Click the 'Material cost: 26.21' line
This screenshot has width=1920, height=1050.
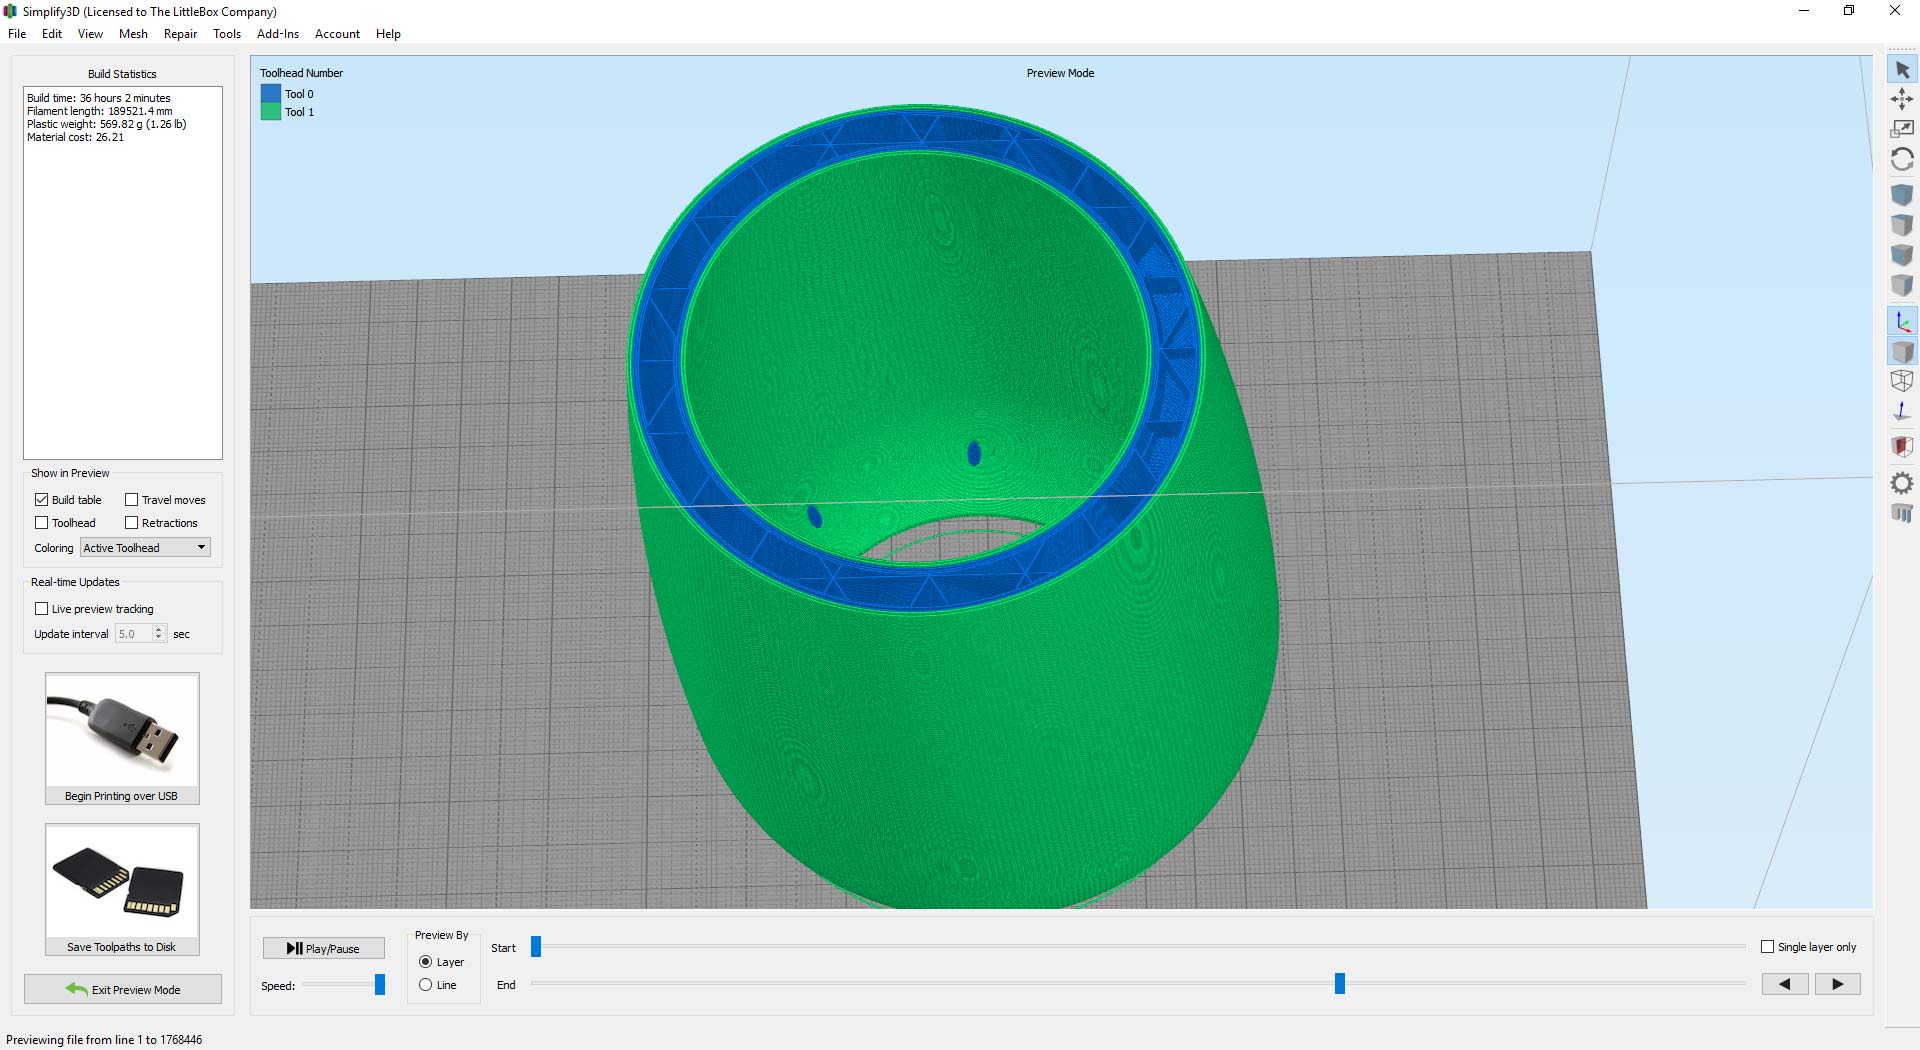[x=76, y=137]
